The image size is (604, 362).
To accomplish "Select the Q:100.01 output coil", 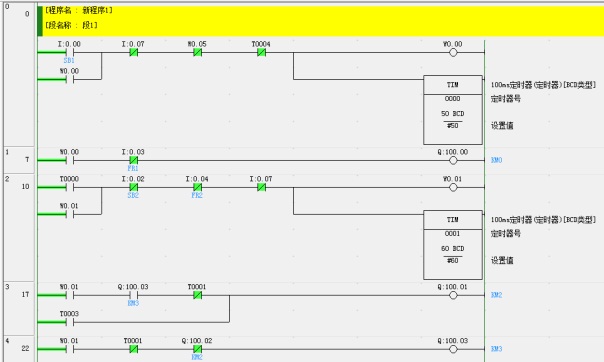I will (453, 295).
